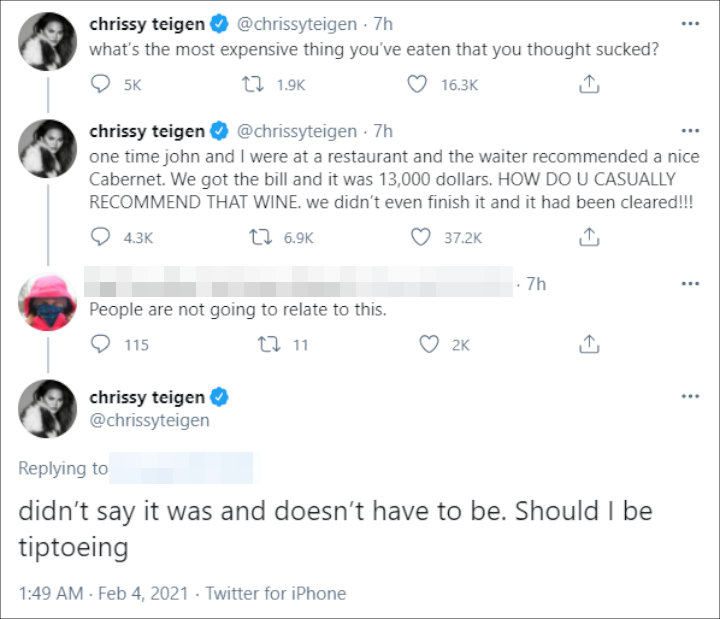Like the tweet with 16.3K likes
This screenshot has width=720, height=619.
417,84
